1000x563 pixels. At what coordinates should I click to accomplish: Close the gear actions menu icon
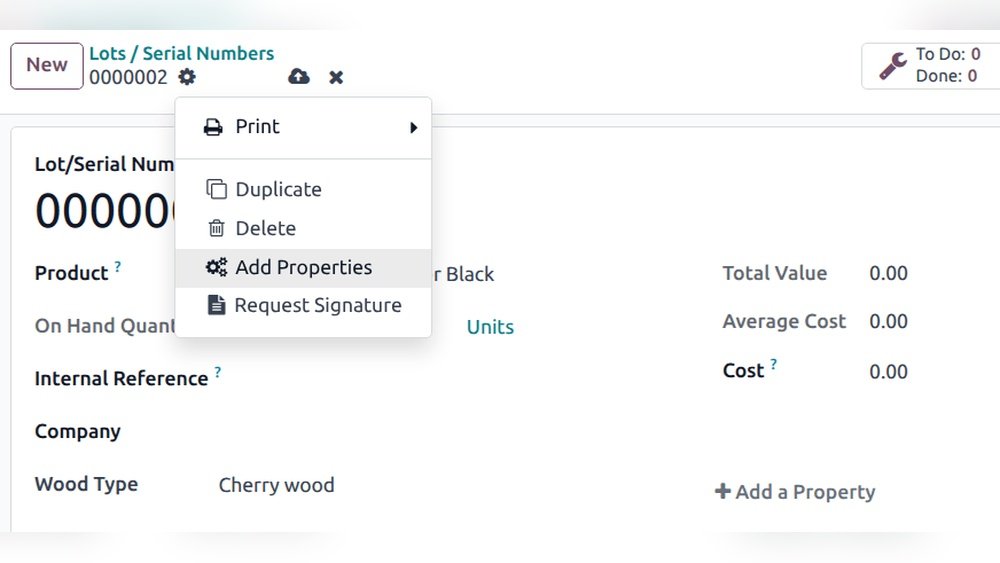click(x=187, y=77)
